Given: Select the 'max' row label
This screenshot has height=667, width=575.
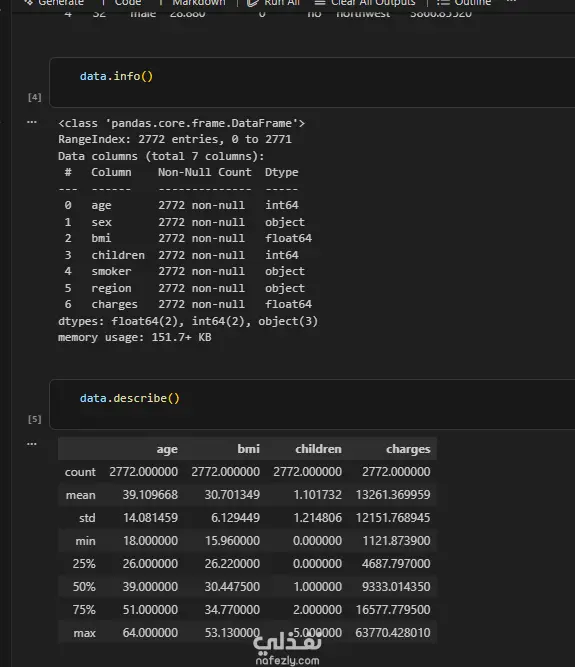Looking at the screenshot, I should [85, 633].
